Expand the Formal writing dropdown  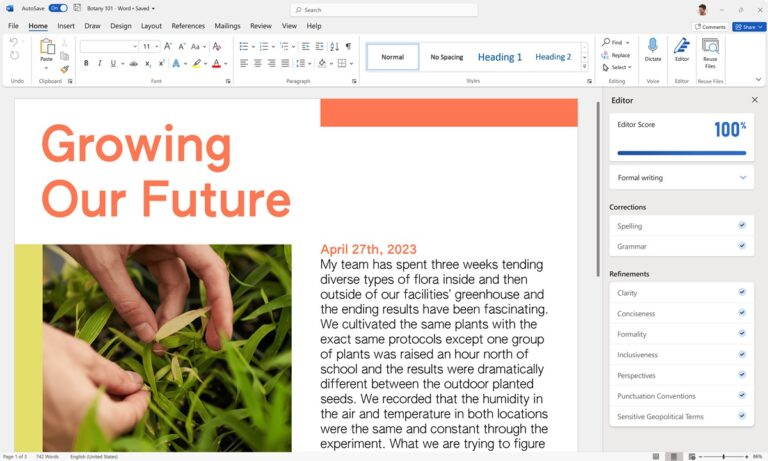tap(743, 177)
